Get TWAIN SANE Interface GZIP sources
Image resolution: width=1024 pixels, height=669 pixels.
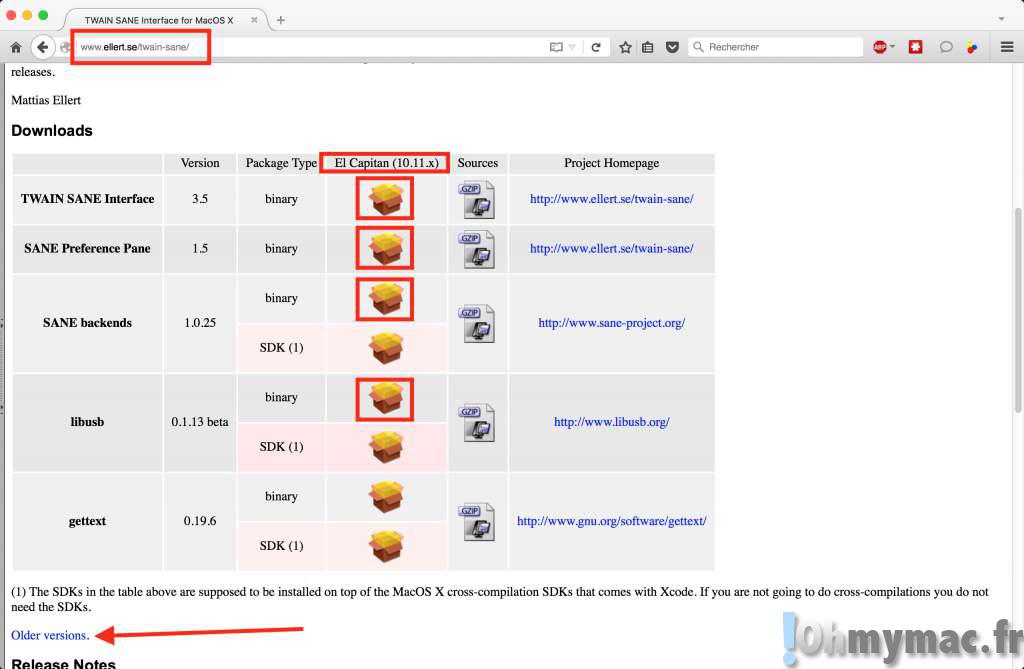[477, 199]
